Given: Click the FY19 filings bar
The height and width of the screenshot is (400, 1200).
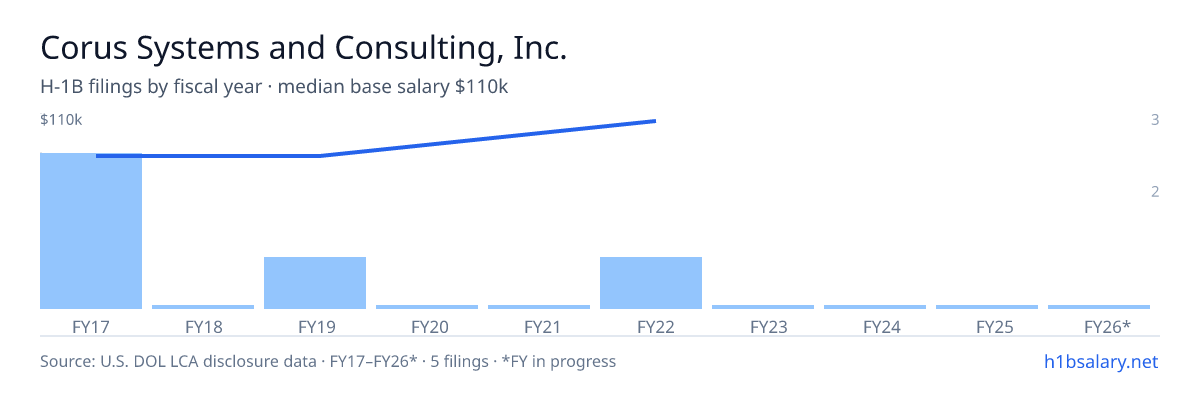Looking at the screenshot, I should [x=315, y=283].
